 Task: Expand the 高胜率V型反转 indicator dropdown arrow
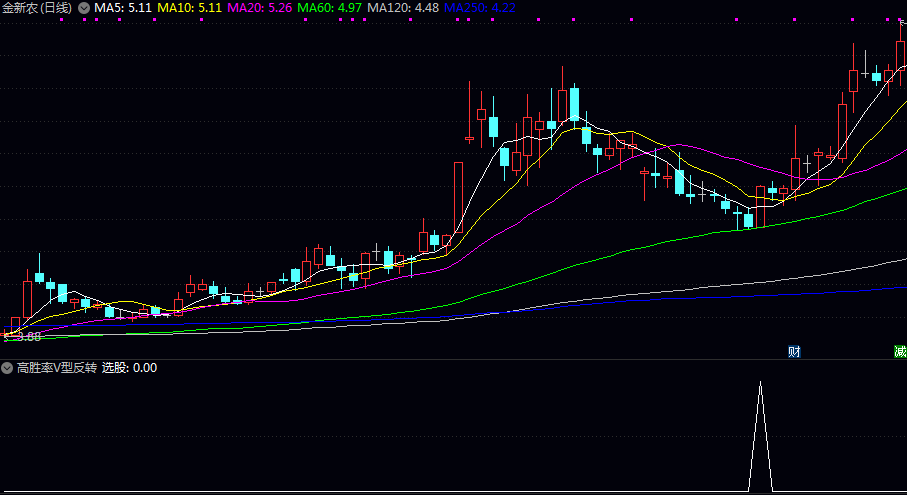(8, 368)
